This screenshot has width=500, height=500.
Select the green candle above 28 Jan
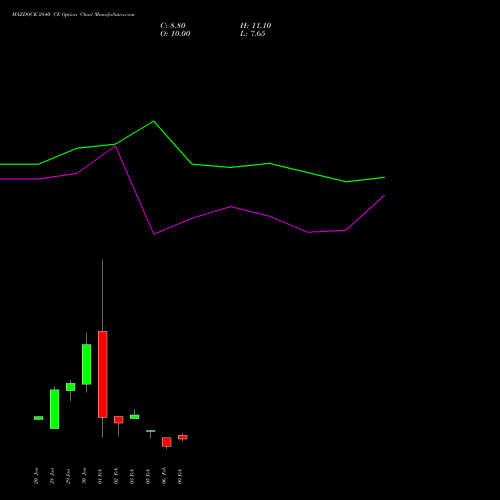point(55,409)
